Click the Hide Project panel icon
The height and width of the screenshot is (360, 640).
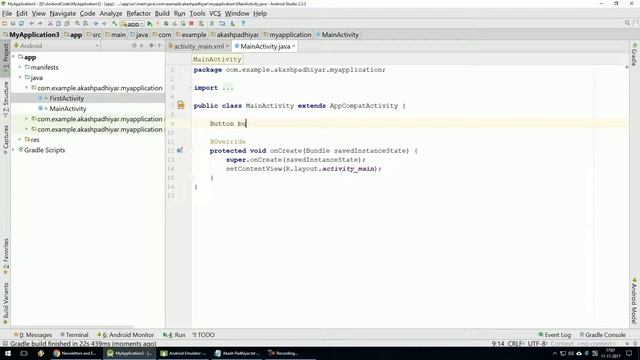coord(160,46)
